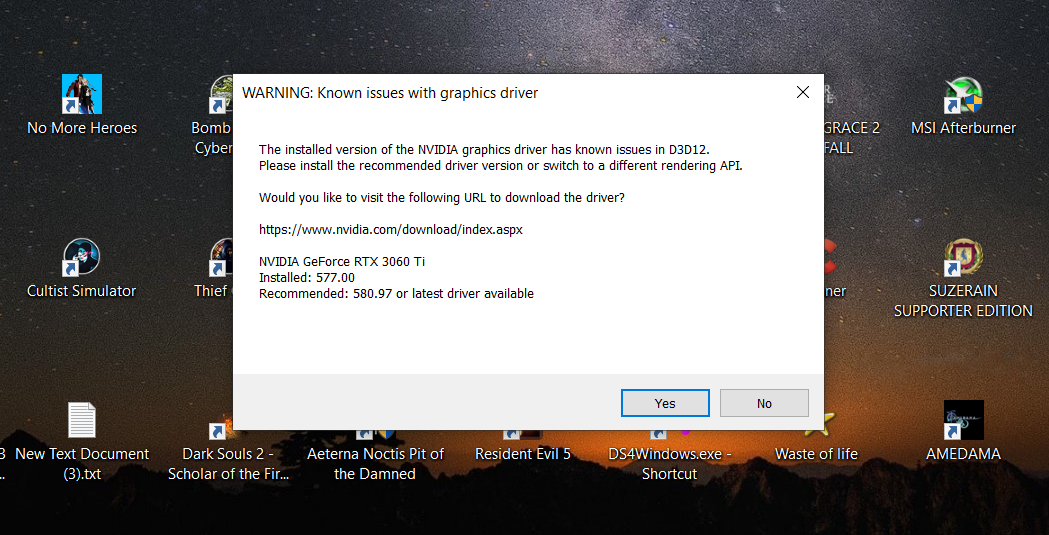Click the nvidia.com download URL text

391,229
